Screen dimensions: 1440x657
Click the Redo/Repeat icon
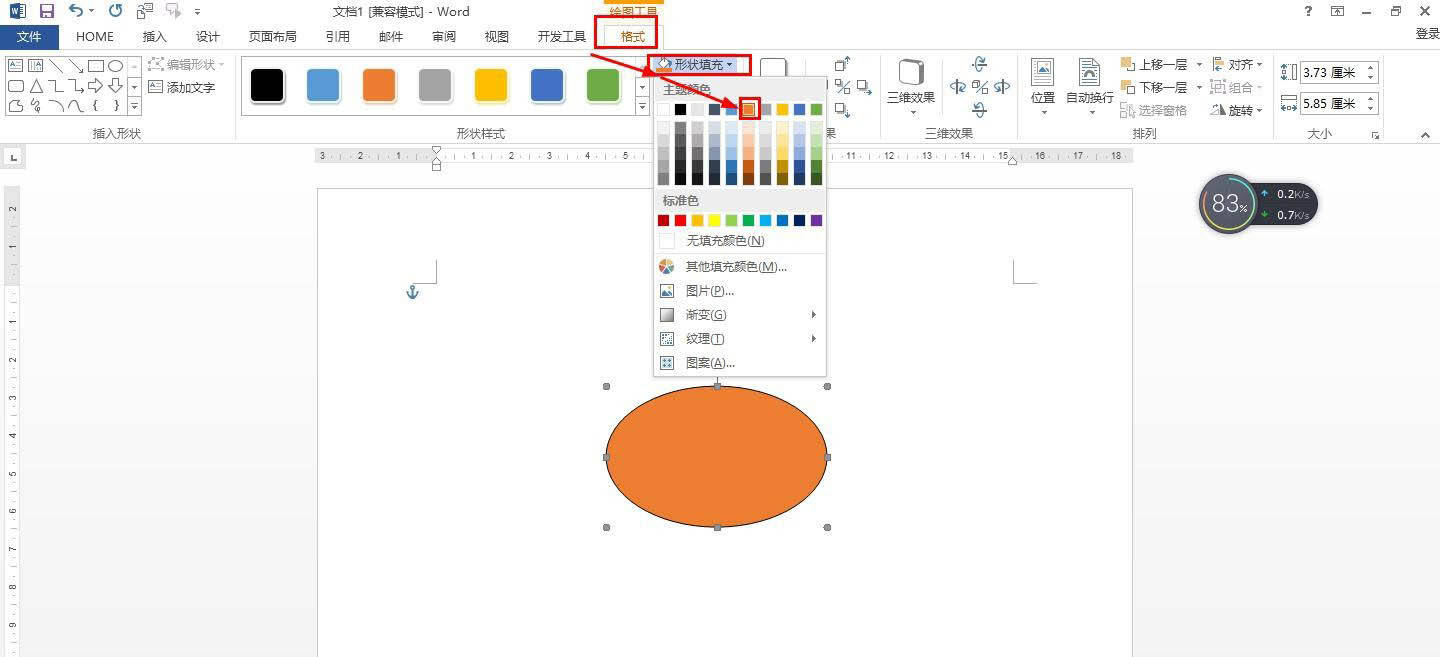point(116,12)
